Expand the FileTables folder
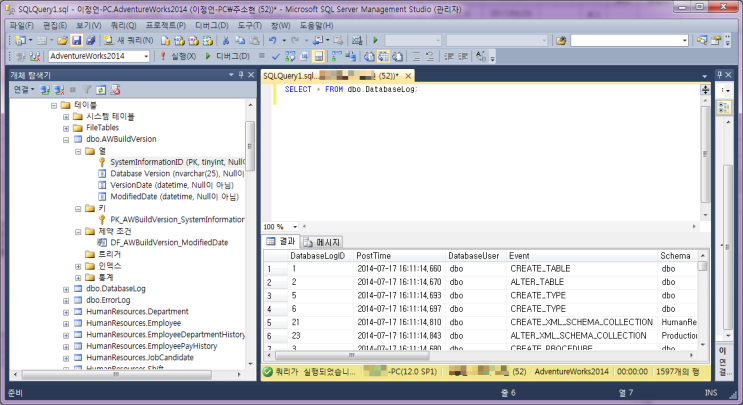This screenshot has width=743, height=405. pyautogui.click(x=66, y=128)
